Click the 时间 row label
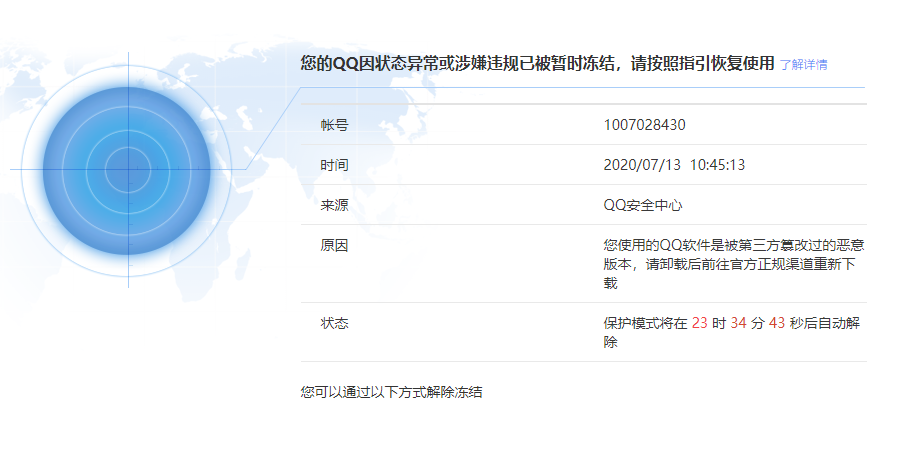Screen dimensions: 912x460 click(x=334, y=165)
